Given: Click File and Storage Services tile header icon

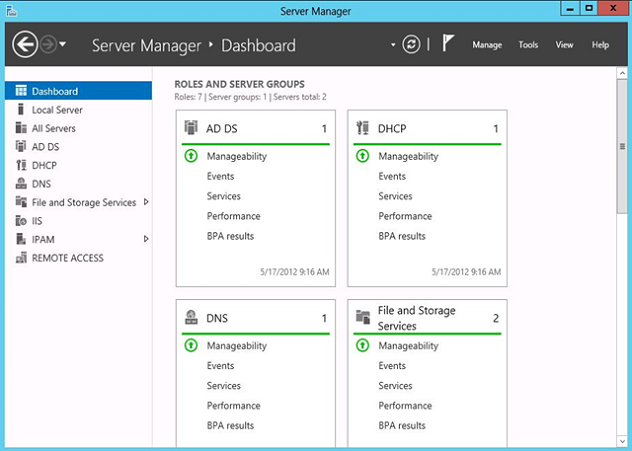Looking at the screenshot, I should tap(363, 317).
